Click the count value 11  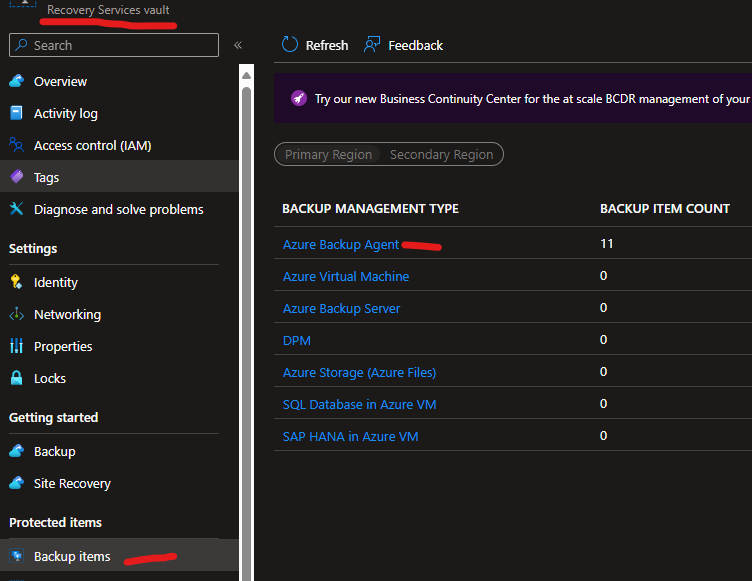607,244
